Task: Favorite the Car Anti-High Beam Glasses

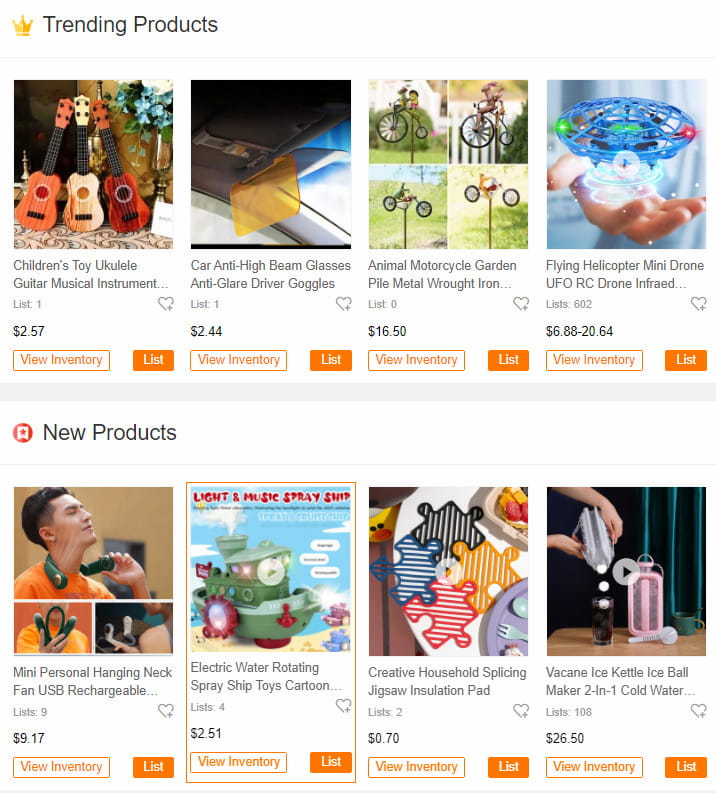Action: point(344,304)
